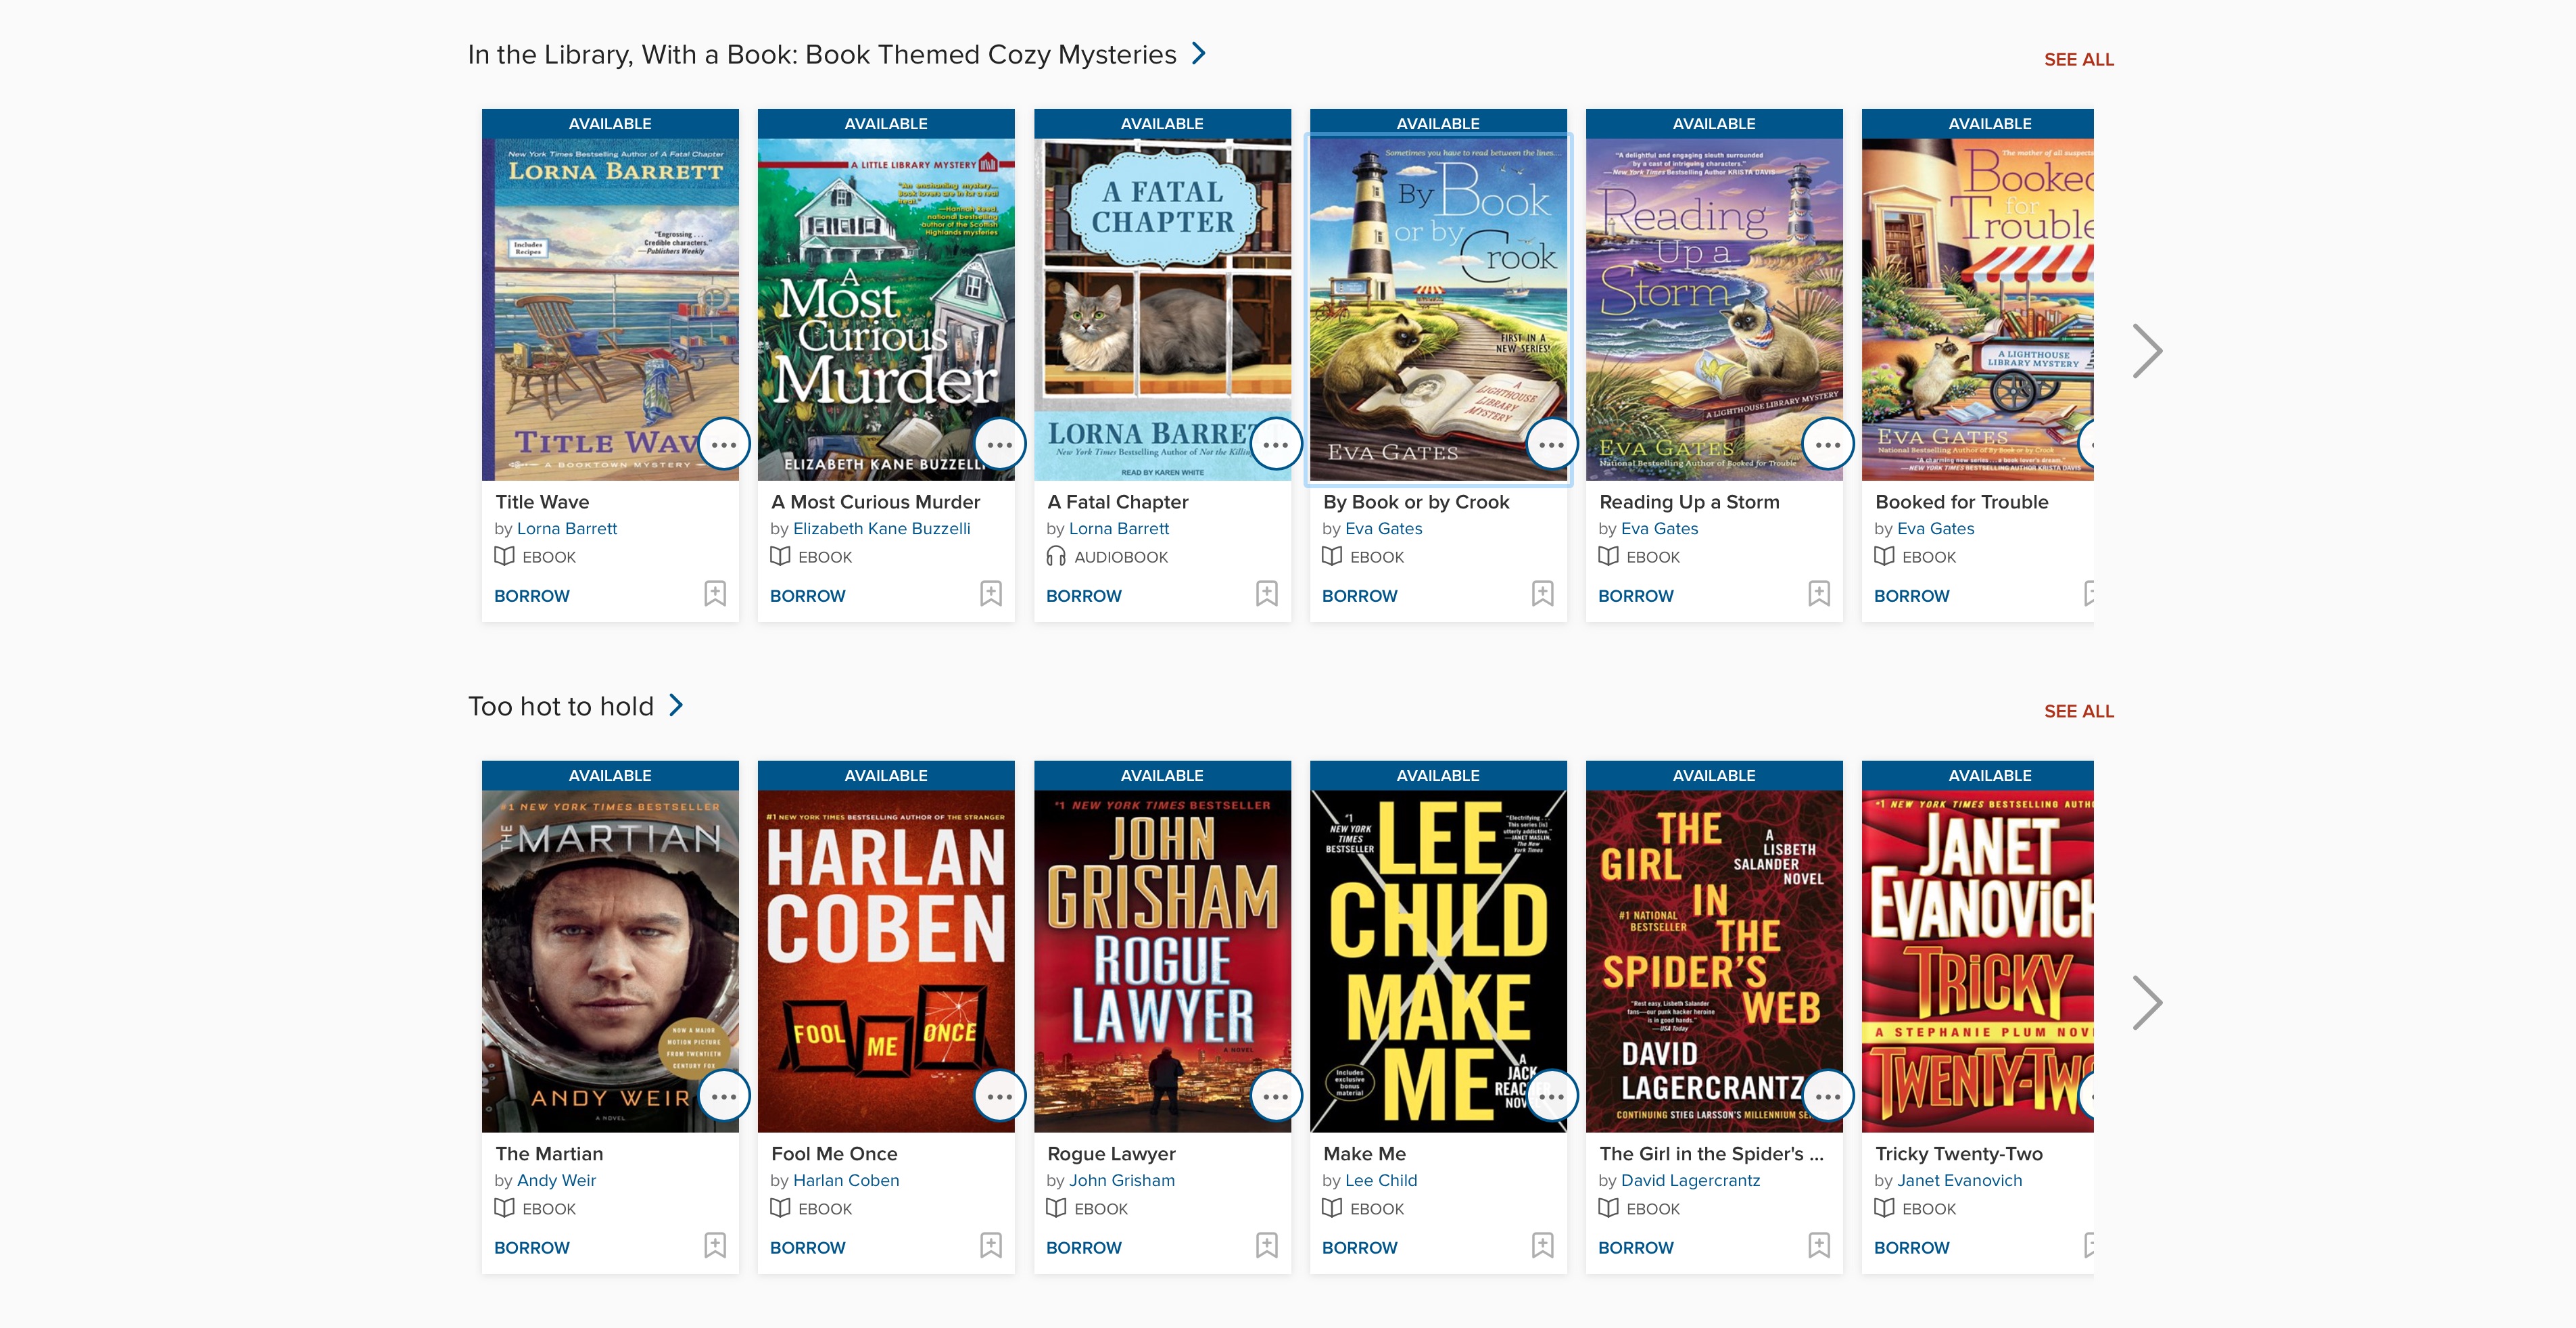The height and width of the screenshot is (1328, 2576).
Task: Bookmark A Most Curious Murder to wish list
Action: tap(990, 594)
